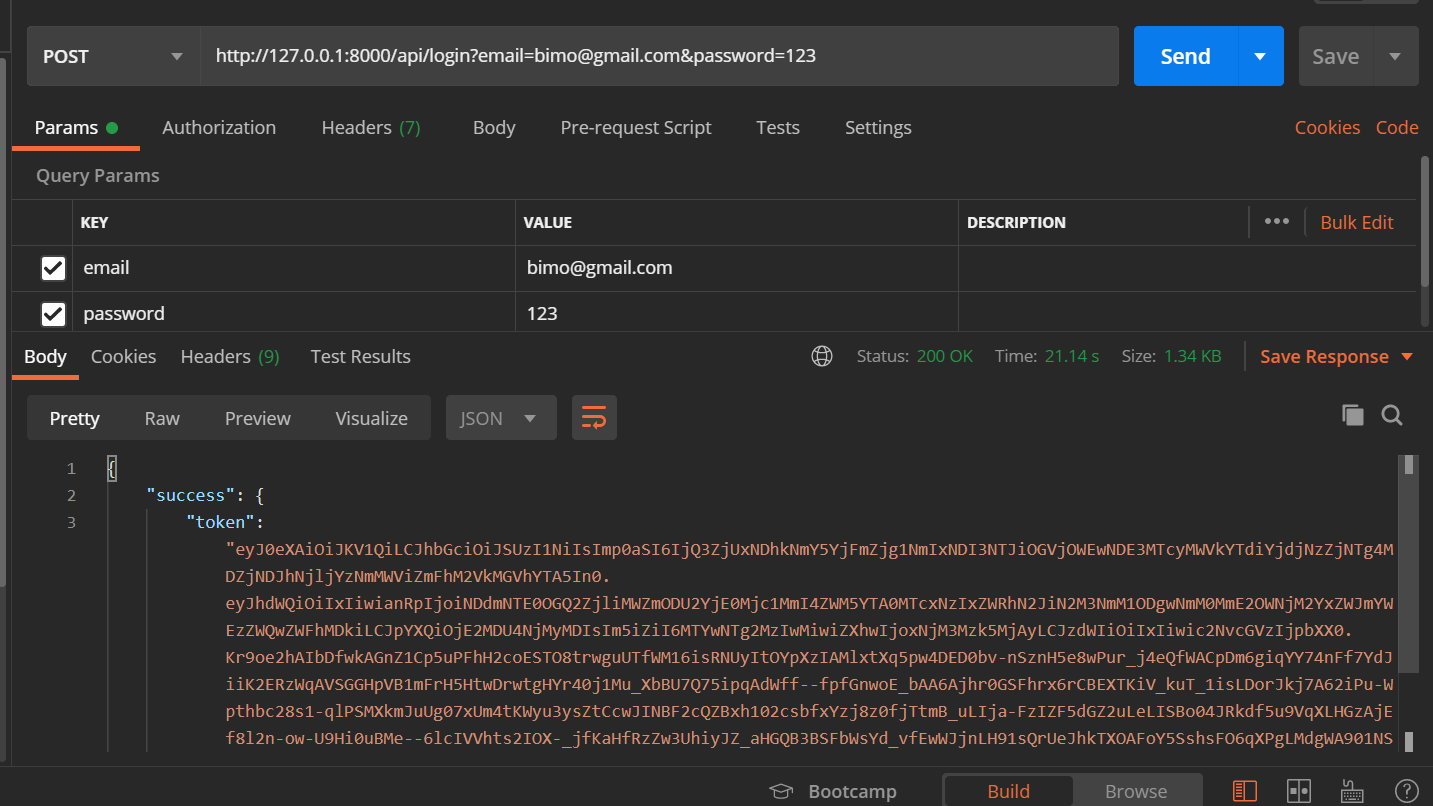Copy the response body via copy icon

(1352, 415)
